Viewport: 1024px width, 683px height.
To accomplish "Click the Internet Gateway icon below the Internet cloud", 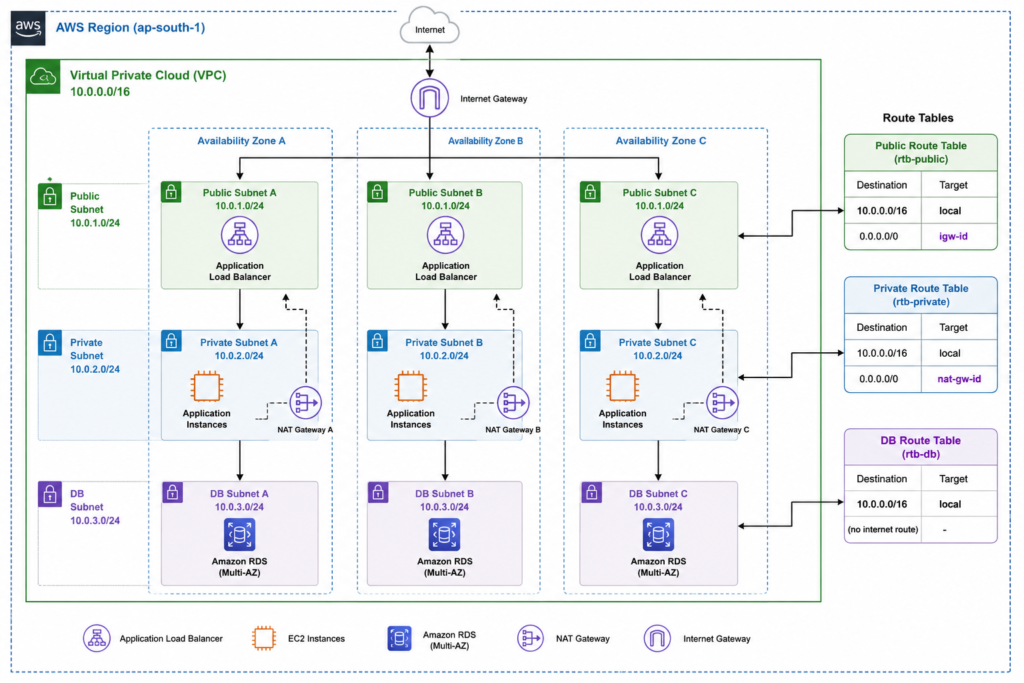I will [430, 98].
